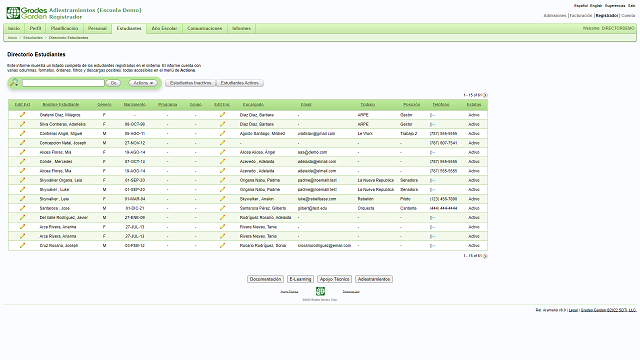Go to Facturación module
This screenshot has width=640, height=360.
click(x=580, y=16)
